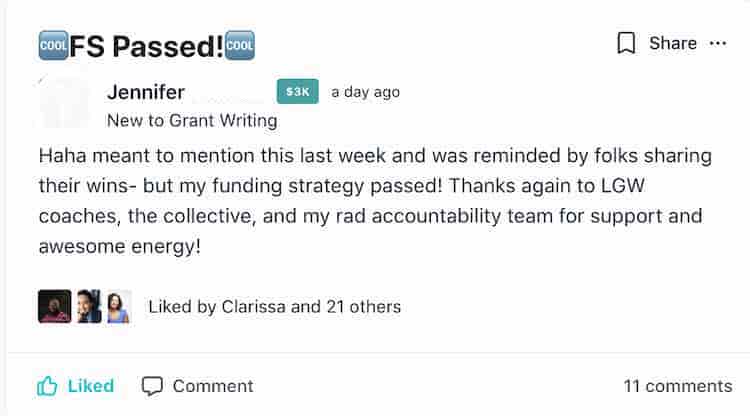Open the third liker's avatar in blue
This screenshot has height=416, width=750.
(119, 307)
